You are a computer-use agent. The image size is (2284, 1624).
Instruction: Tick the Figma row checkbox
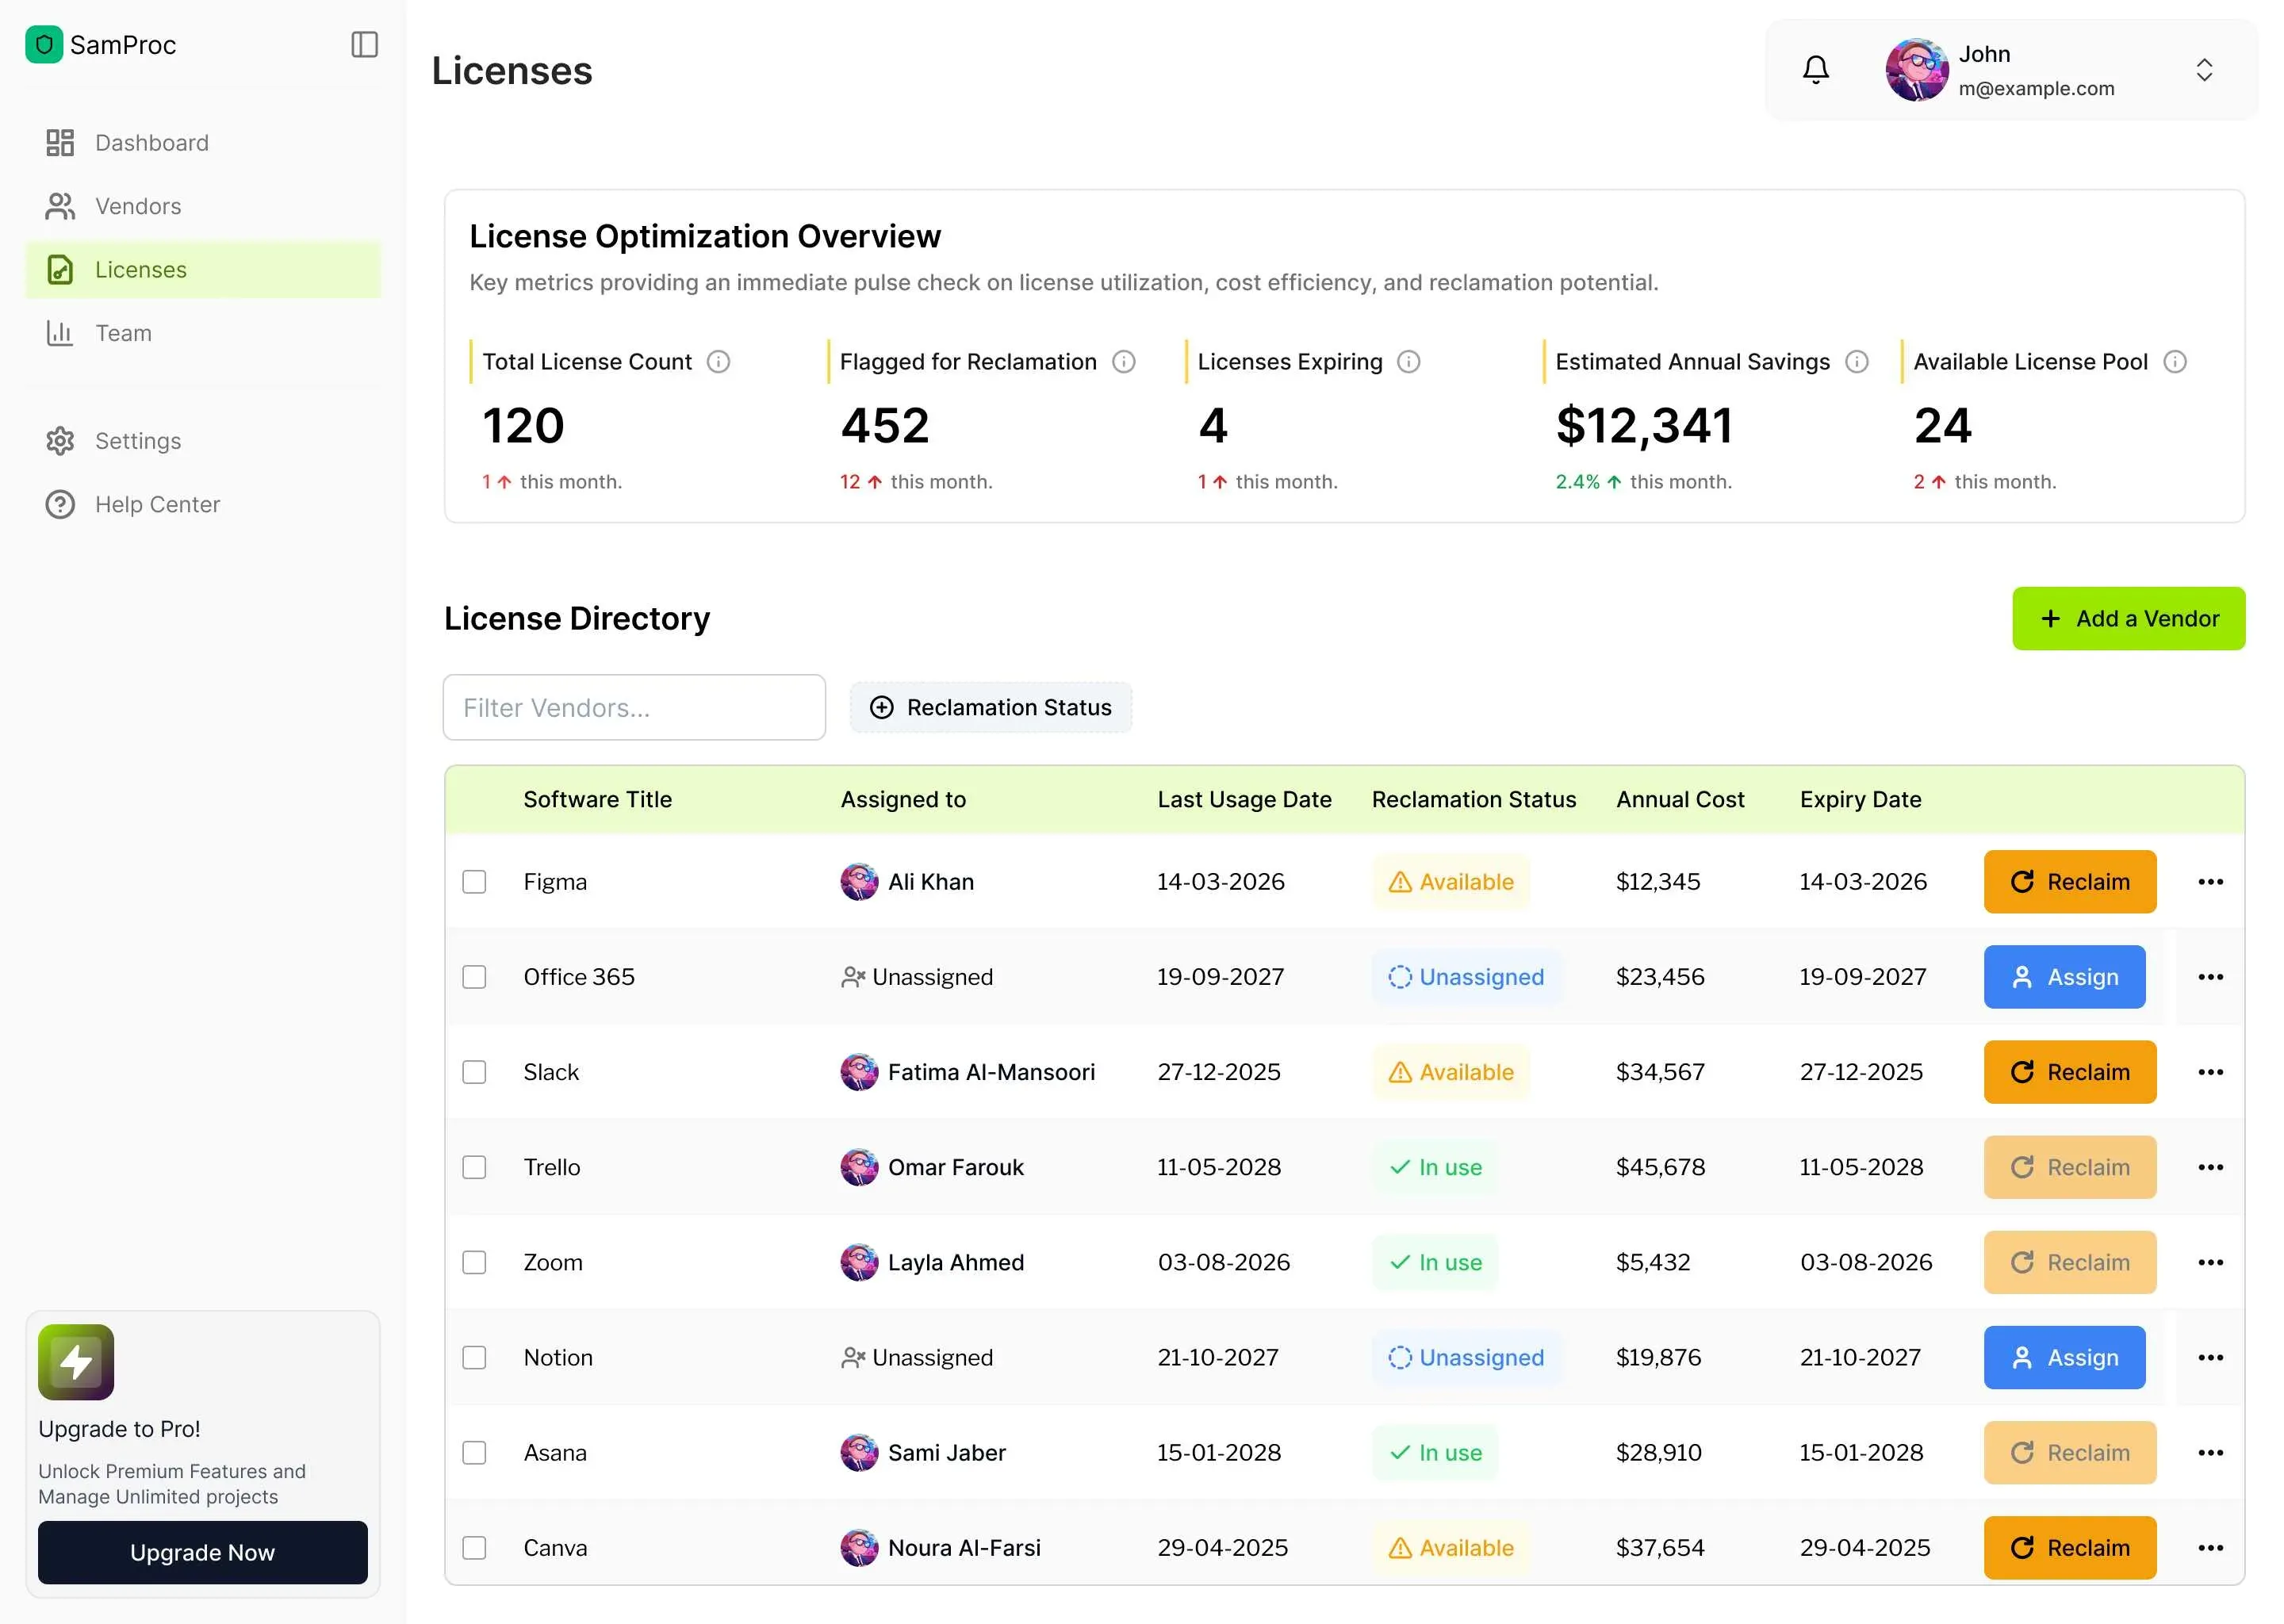click(474, 882)
